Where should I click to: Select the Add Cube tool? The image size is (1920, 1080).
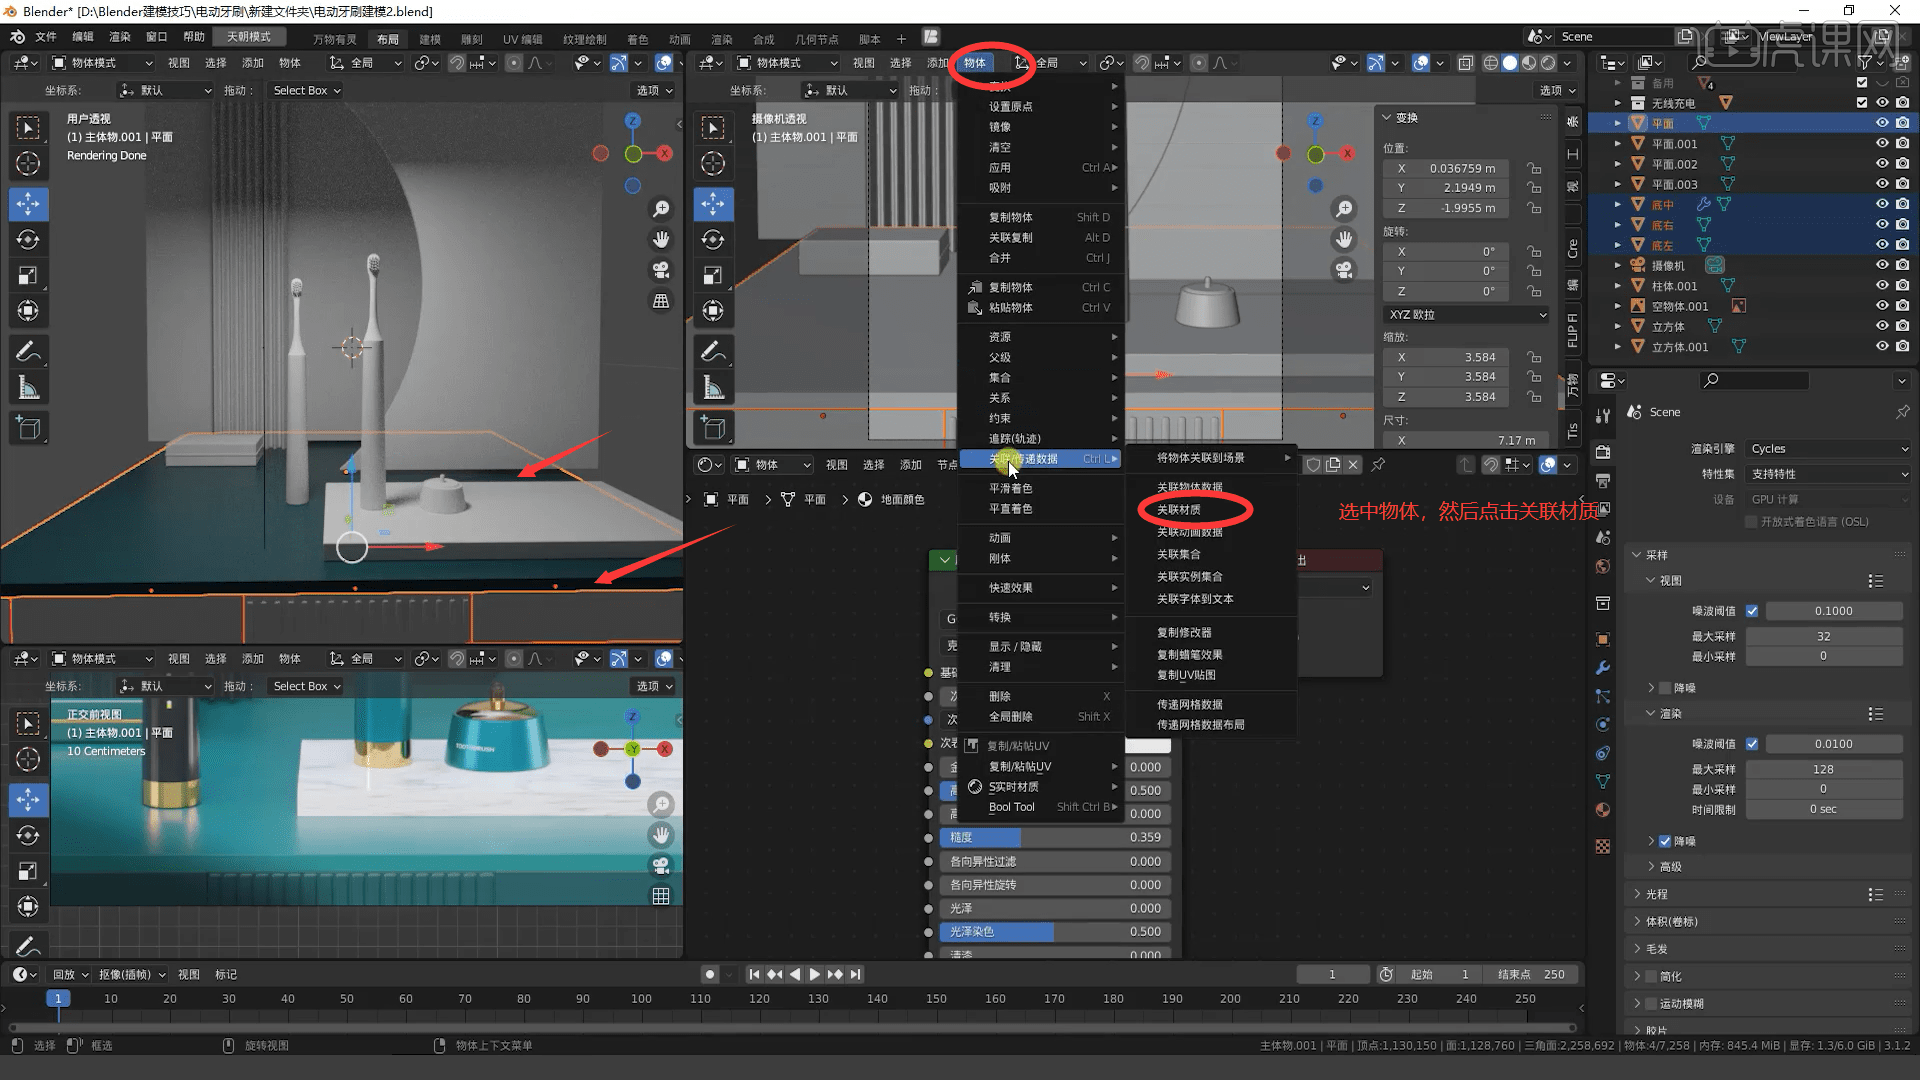coord(28,427)
